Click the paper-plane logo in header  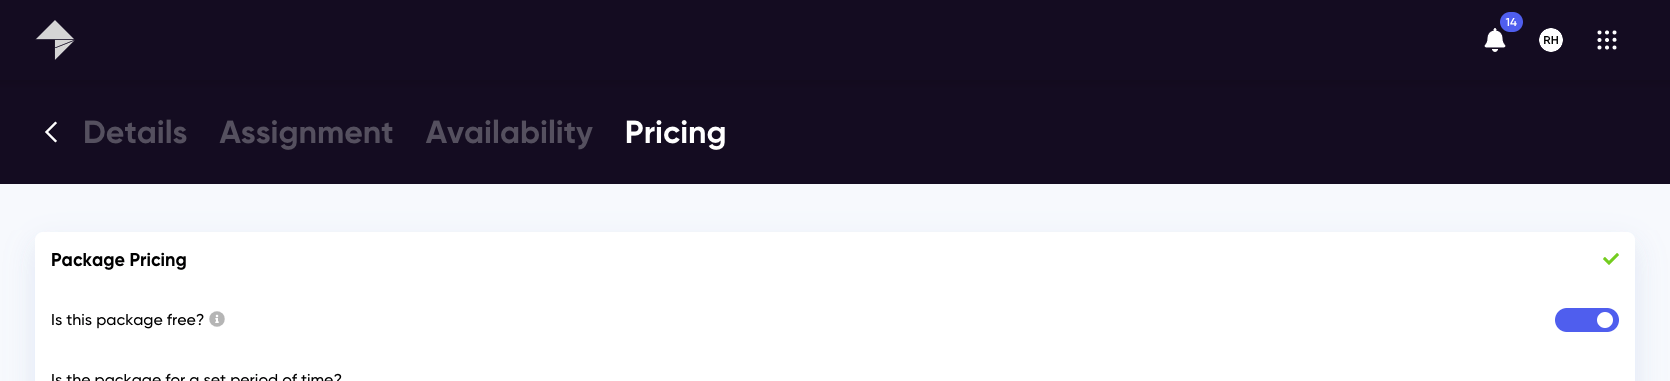point(55,40)
